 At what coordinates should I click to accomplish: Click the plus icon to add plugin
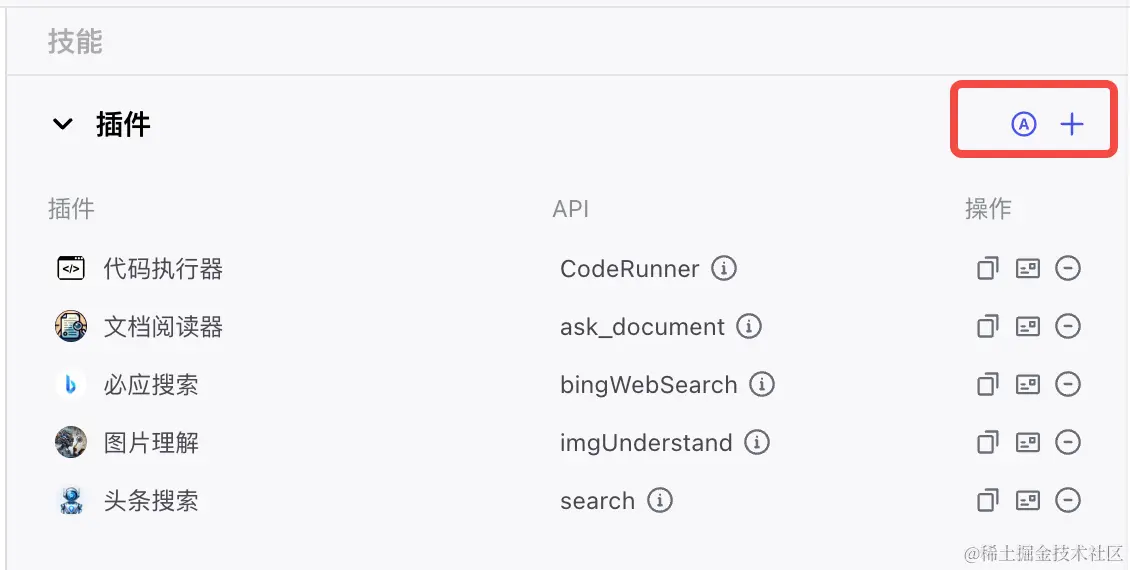point(1072,124)
